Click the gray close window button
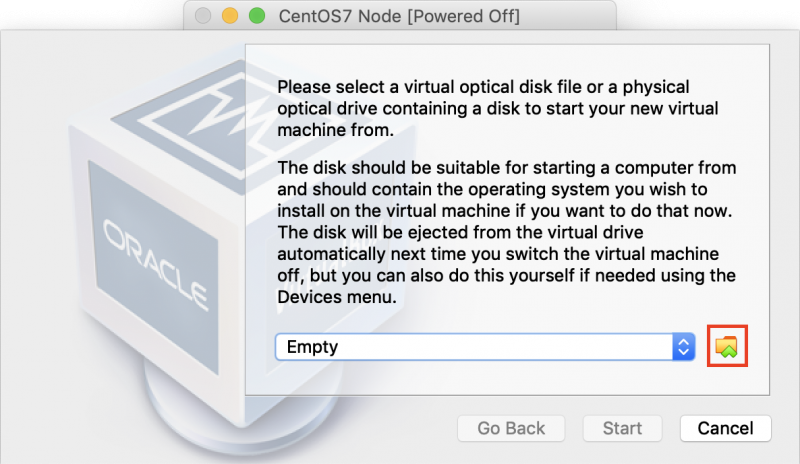The width and height of the screenshot is (800, 464). click(203, 16)
